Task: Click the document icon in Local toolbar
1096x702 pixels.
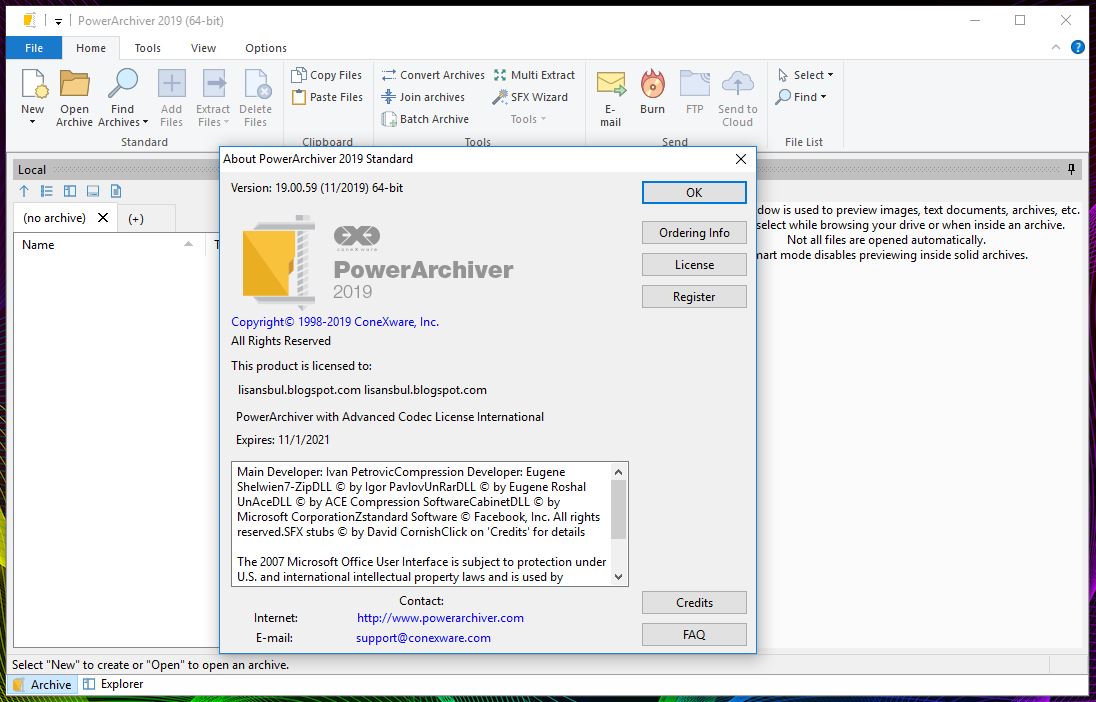Action: [x=116, y=191]
